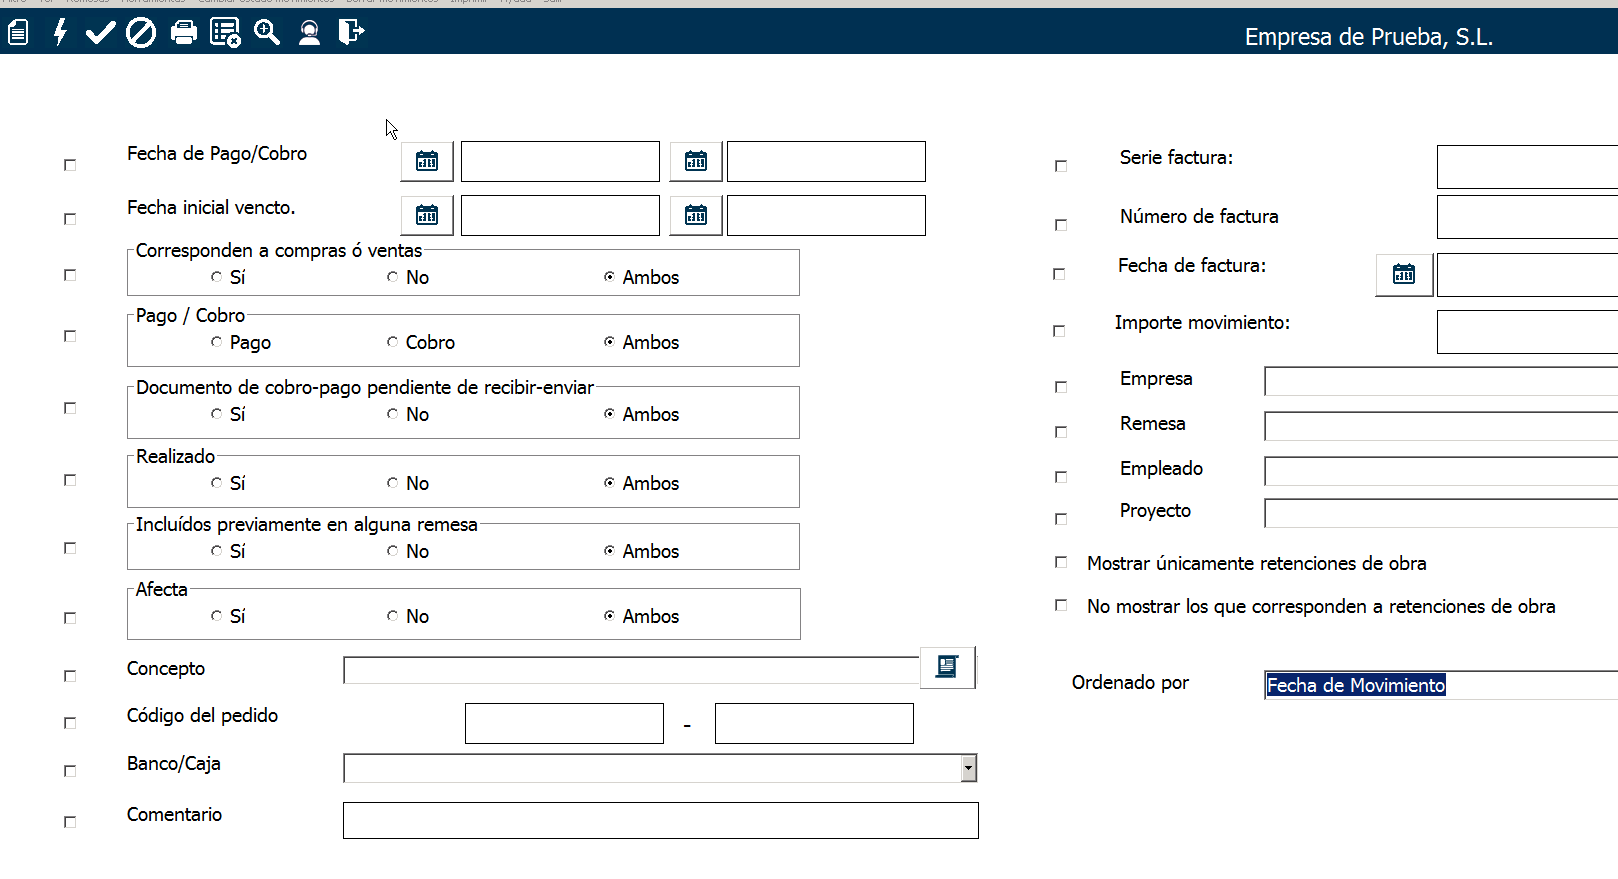Screen dimensions: 1618x879
Task: Click the exit door icon
Action: click(351, 33)
